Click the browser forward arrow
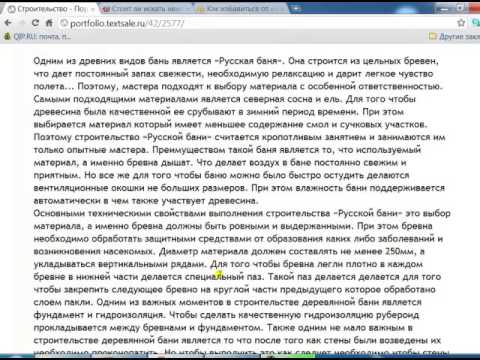This screenshot has height=360, width=480. (22, 23)
